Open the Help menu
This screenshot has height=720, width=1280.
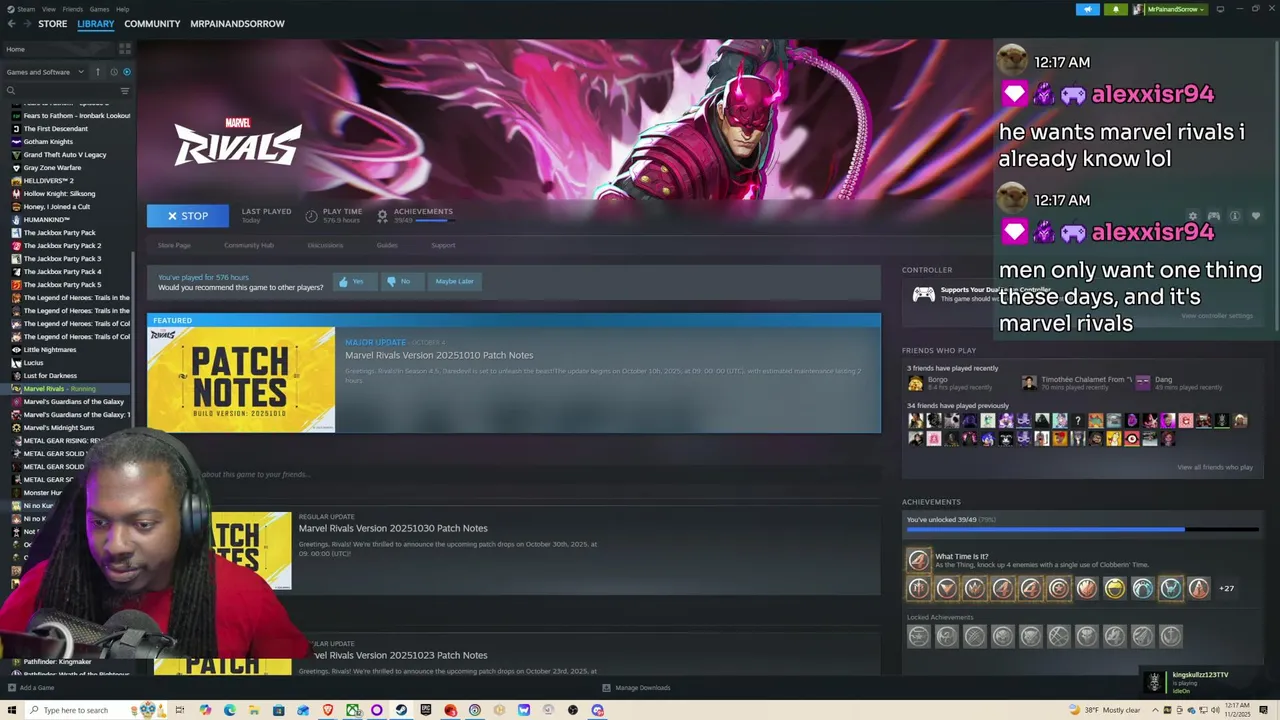pos(122,9)
